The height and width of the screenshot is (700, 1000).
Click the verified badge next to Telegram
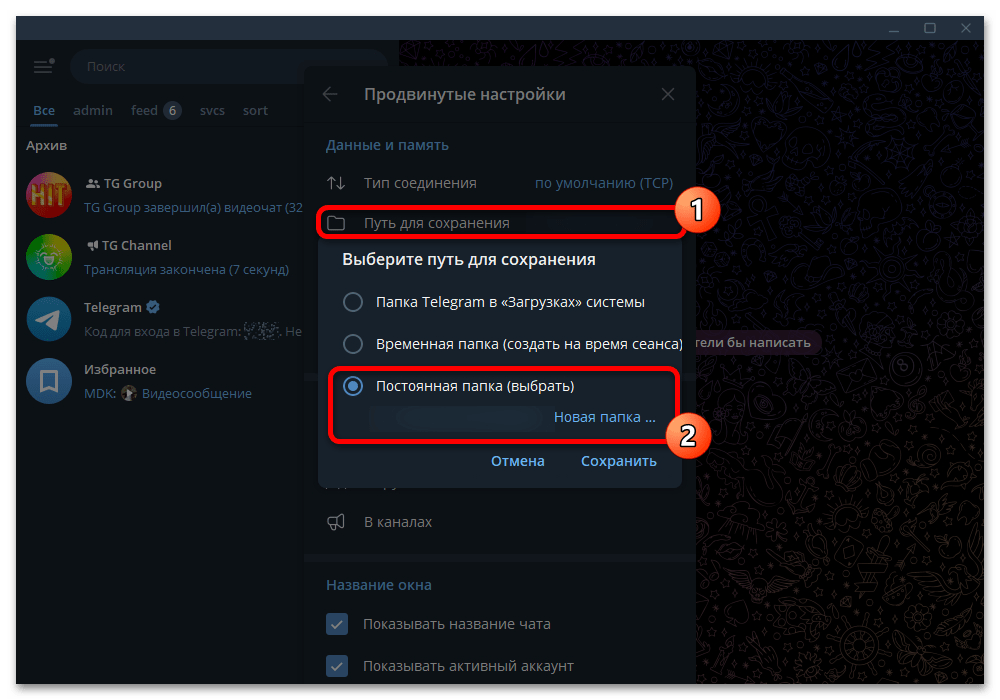[x=153, y=307]
